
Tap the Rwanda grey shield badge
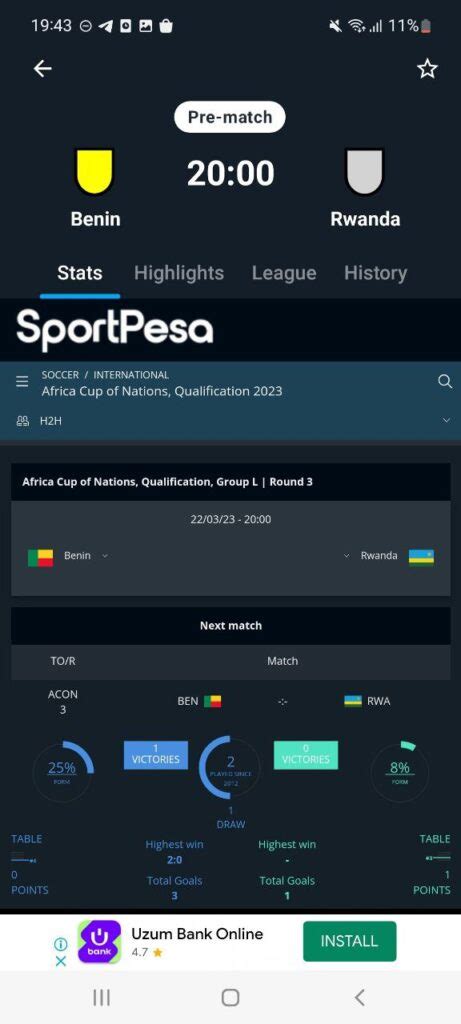point(364,172)
